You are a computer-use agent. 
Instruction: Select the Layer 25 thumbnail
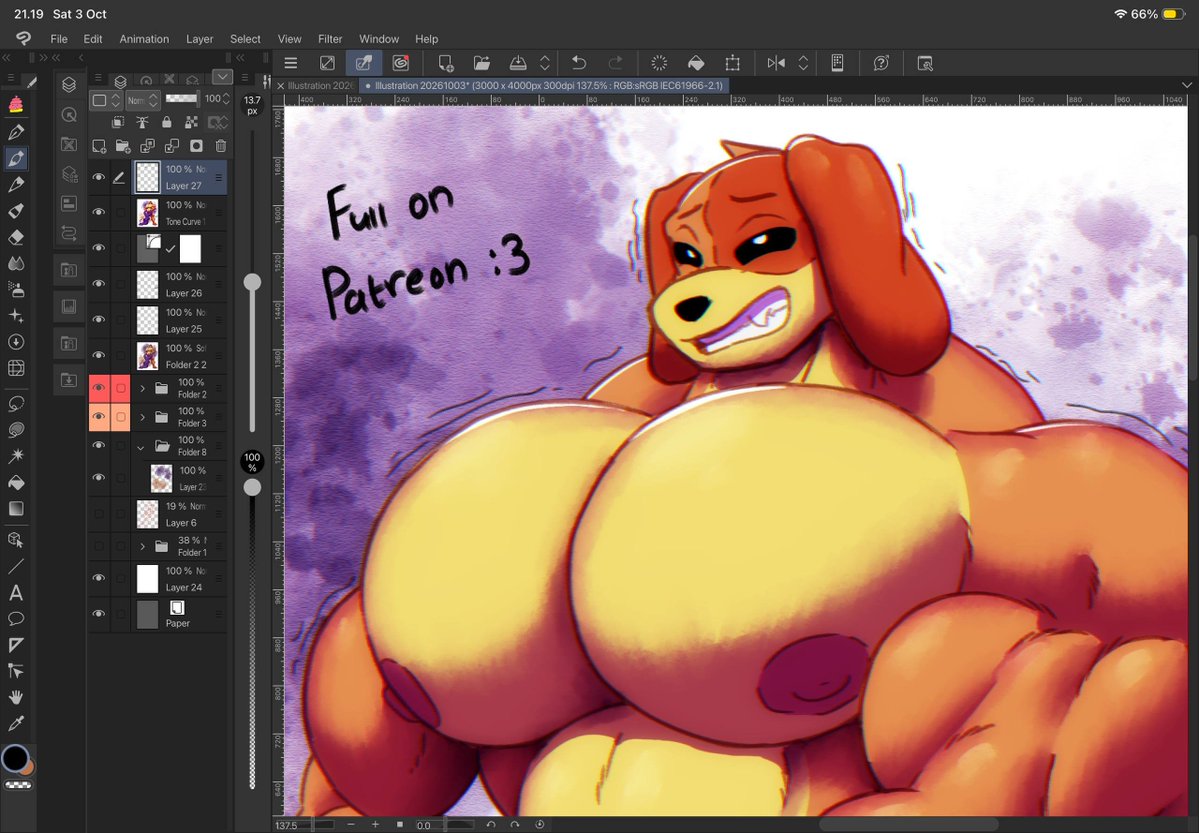click(x=148, y=321)
